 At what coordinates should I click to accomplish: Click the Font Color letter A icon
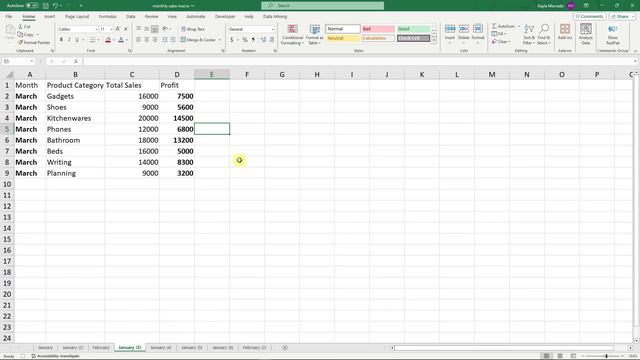point(121,40)
